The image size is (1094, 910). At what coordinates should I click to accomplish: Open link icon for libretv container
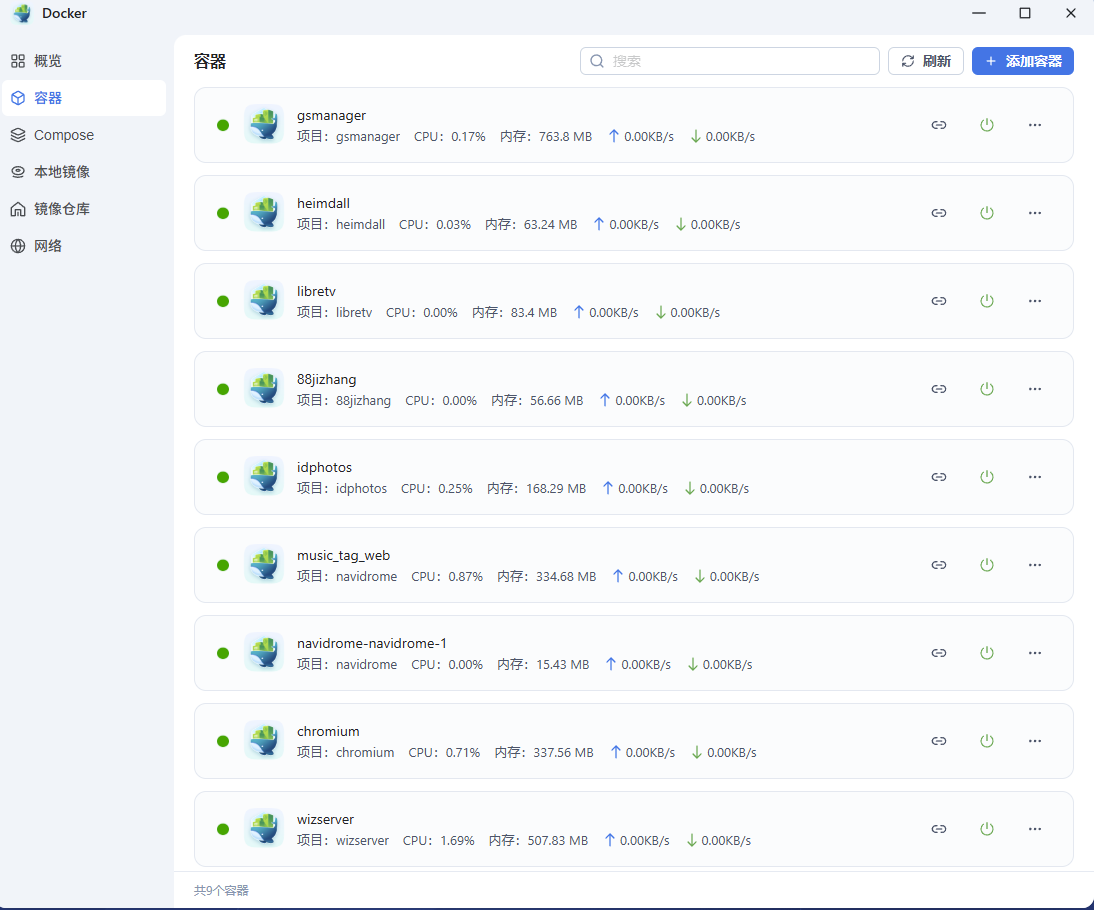(938, 301)
